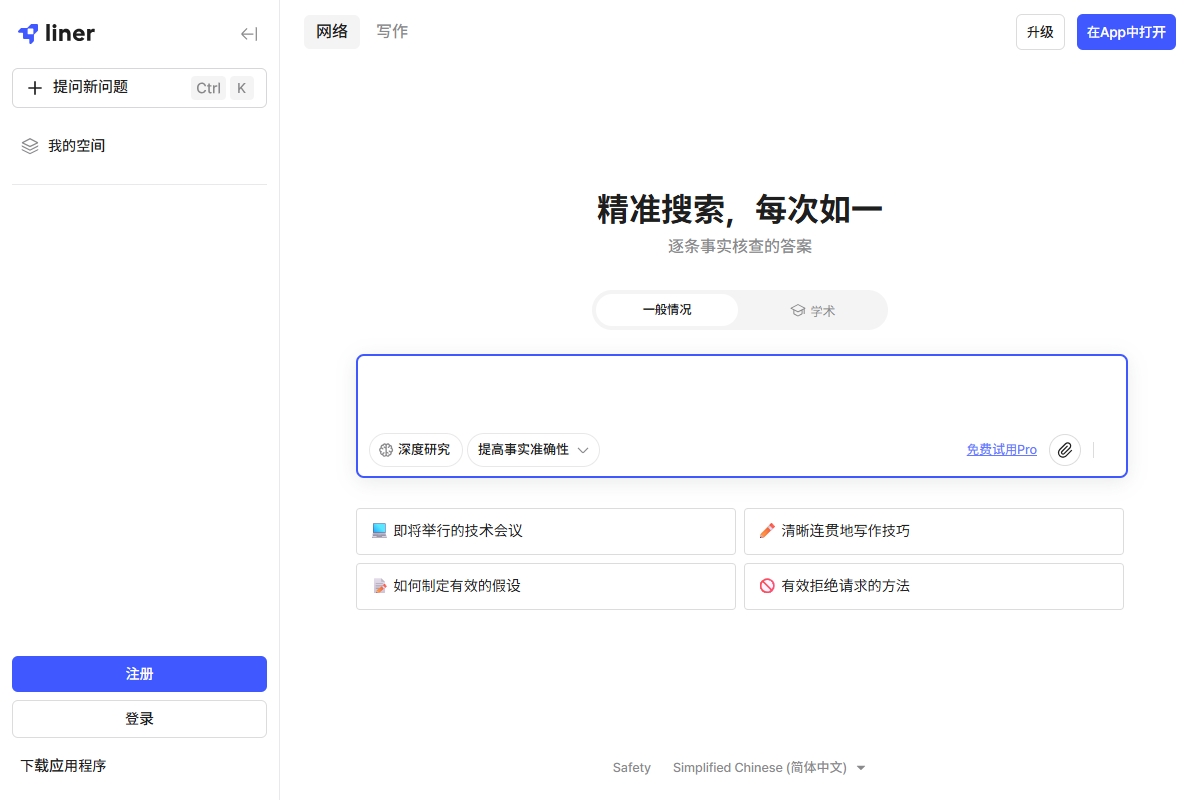Select the 网络 tab
This screenshot has width=1200, height=800.
click(x=332, y=32)
